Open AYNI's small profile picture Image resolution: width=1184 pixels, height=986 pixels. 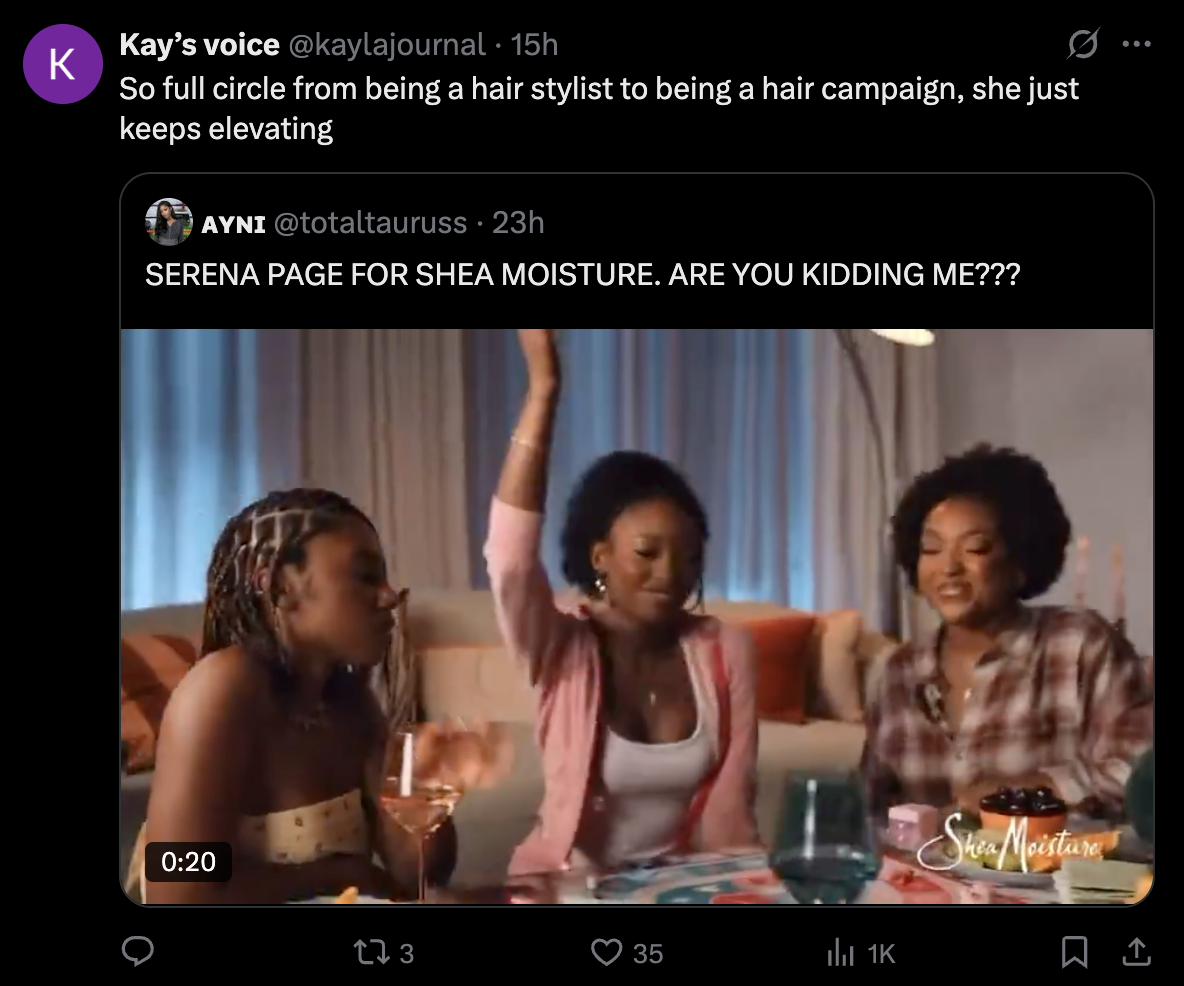[x=168, y=222]
